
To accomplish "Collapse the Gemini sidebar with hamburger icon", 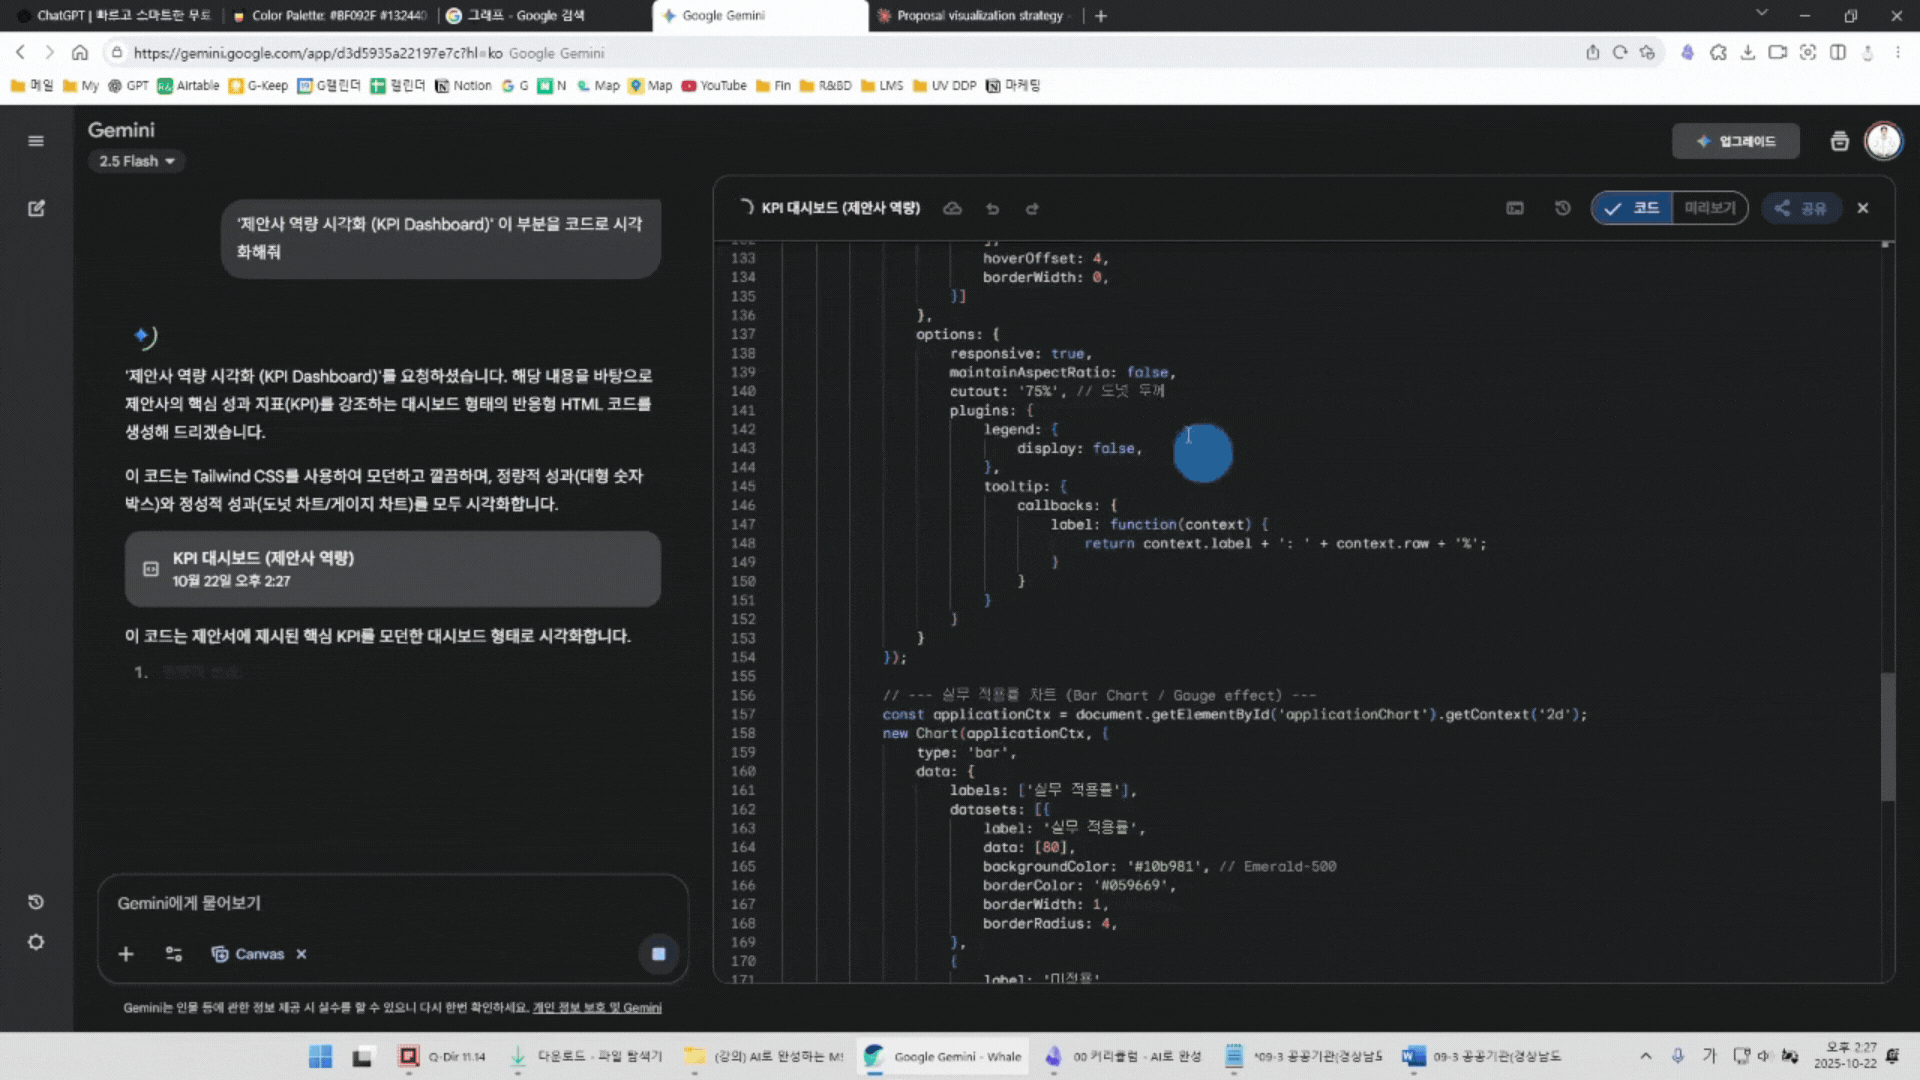I will pos(37,141).
